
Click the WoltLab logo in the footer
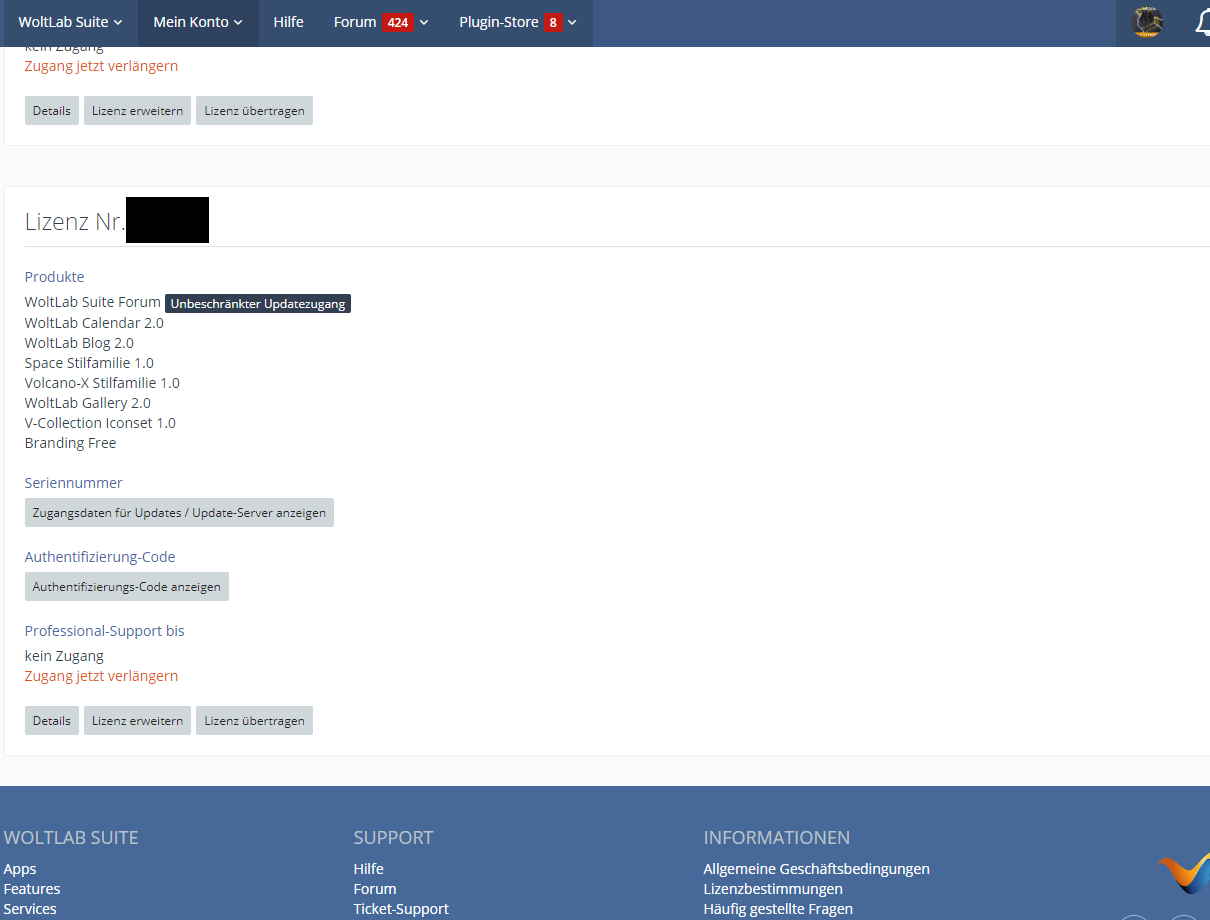[1185, 873]
